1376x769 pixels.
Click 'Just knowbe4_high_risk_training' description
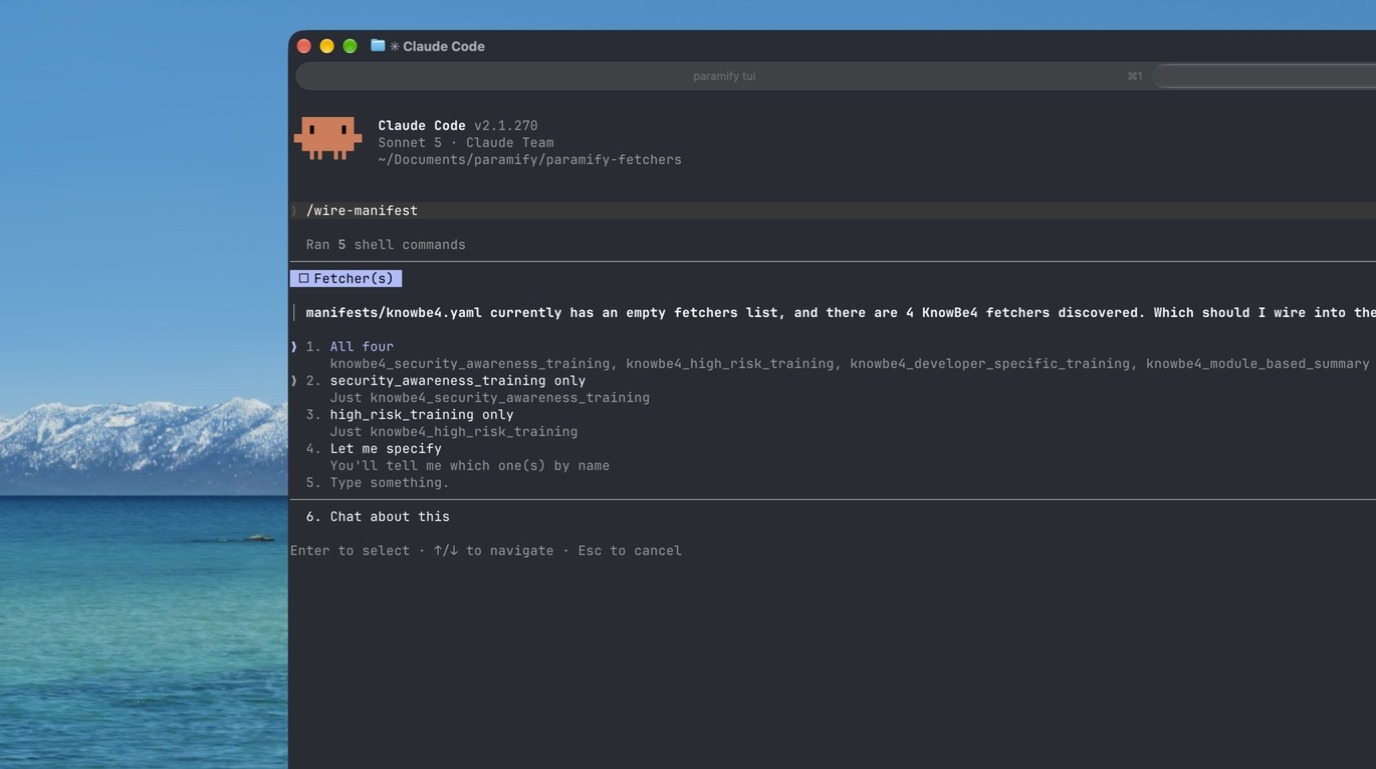coord(453,432)
